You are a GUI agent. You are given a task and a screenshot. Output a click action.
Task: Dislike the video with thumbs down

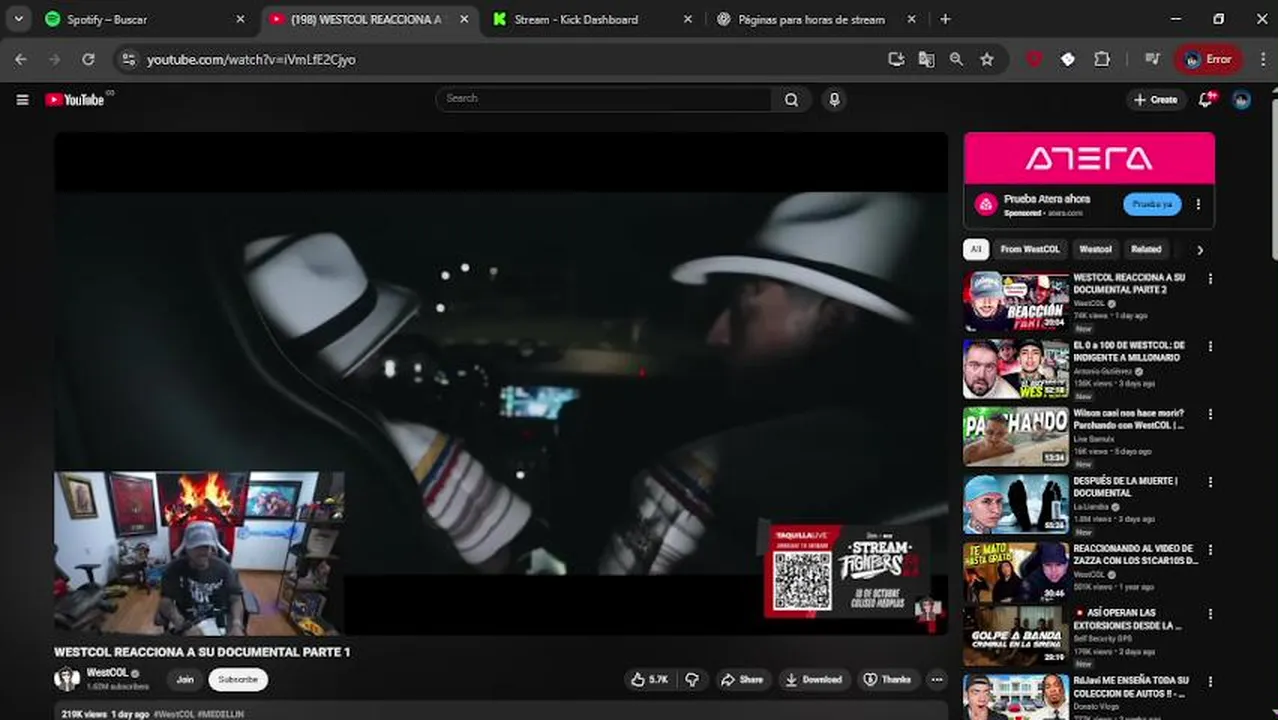(692, 679)
